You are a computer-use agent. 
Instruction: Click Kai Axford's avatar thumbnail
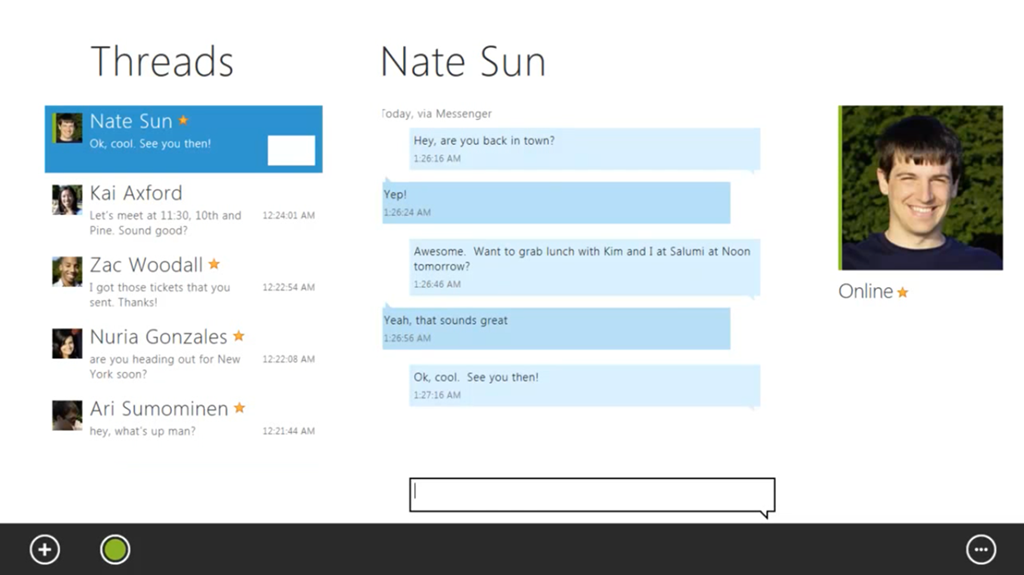67,199
